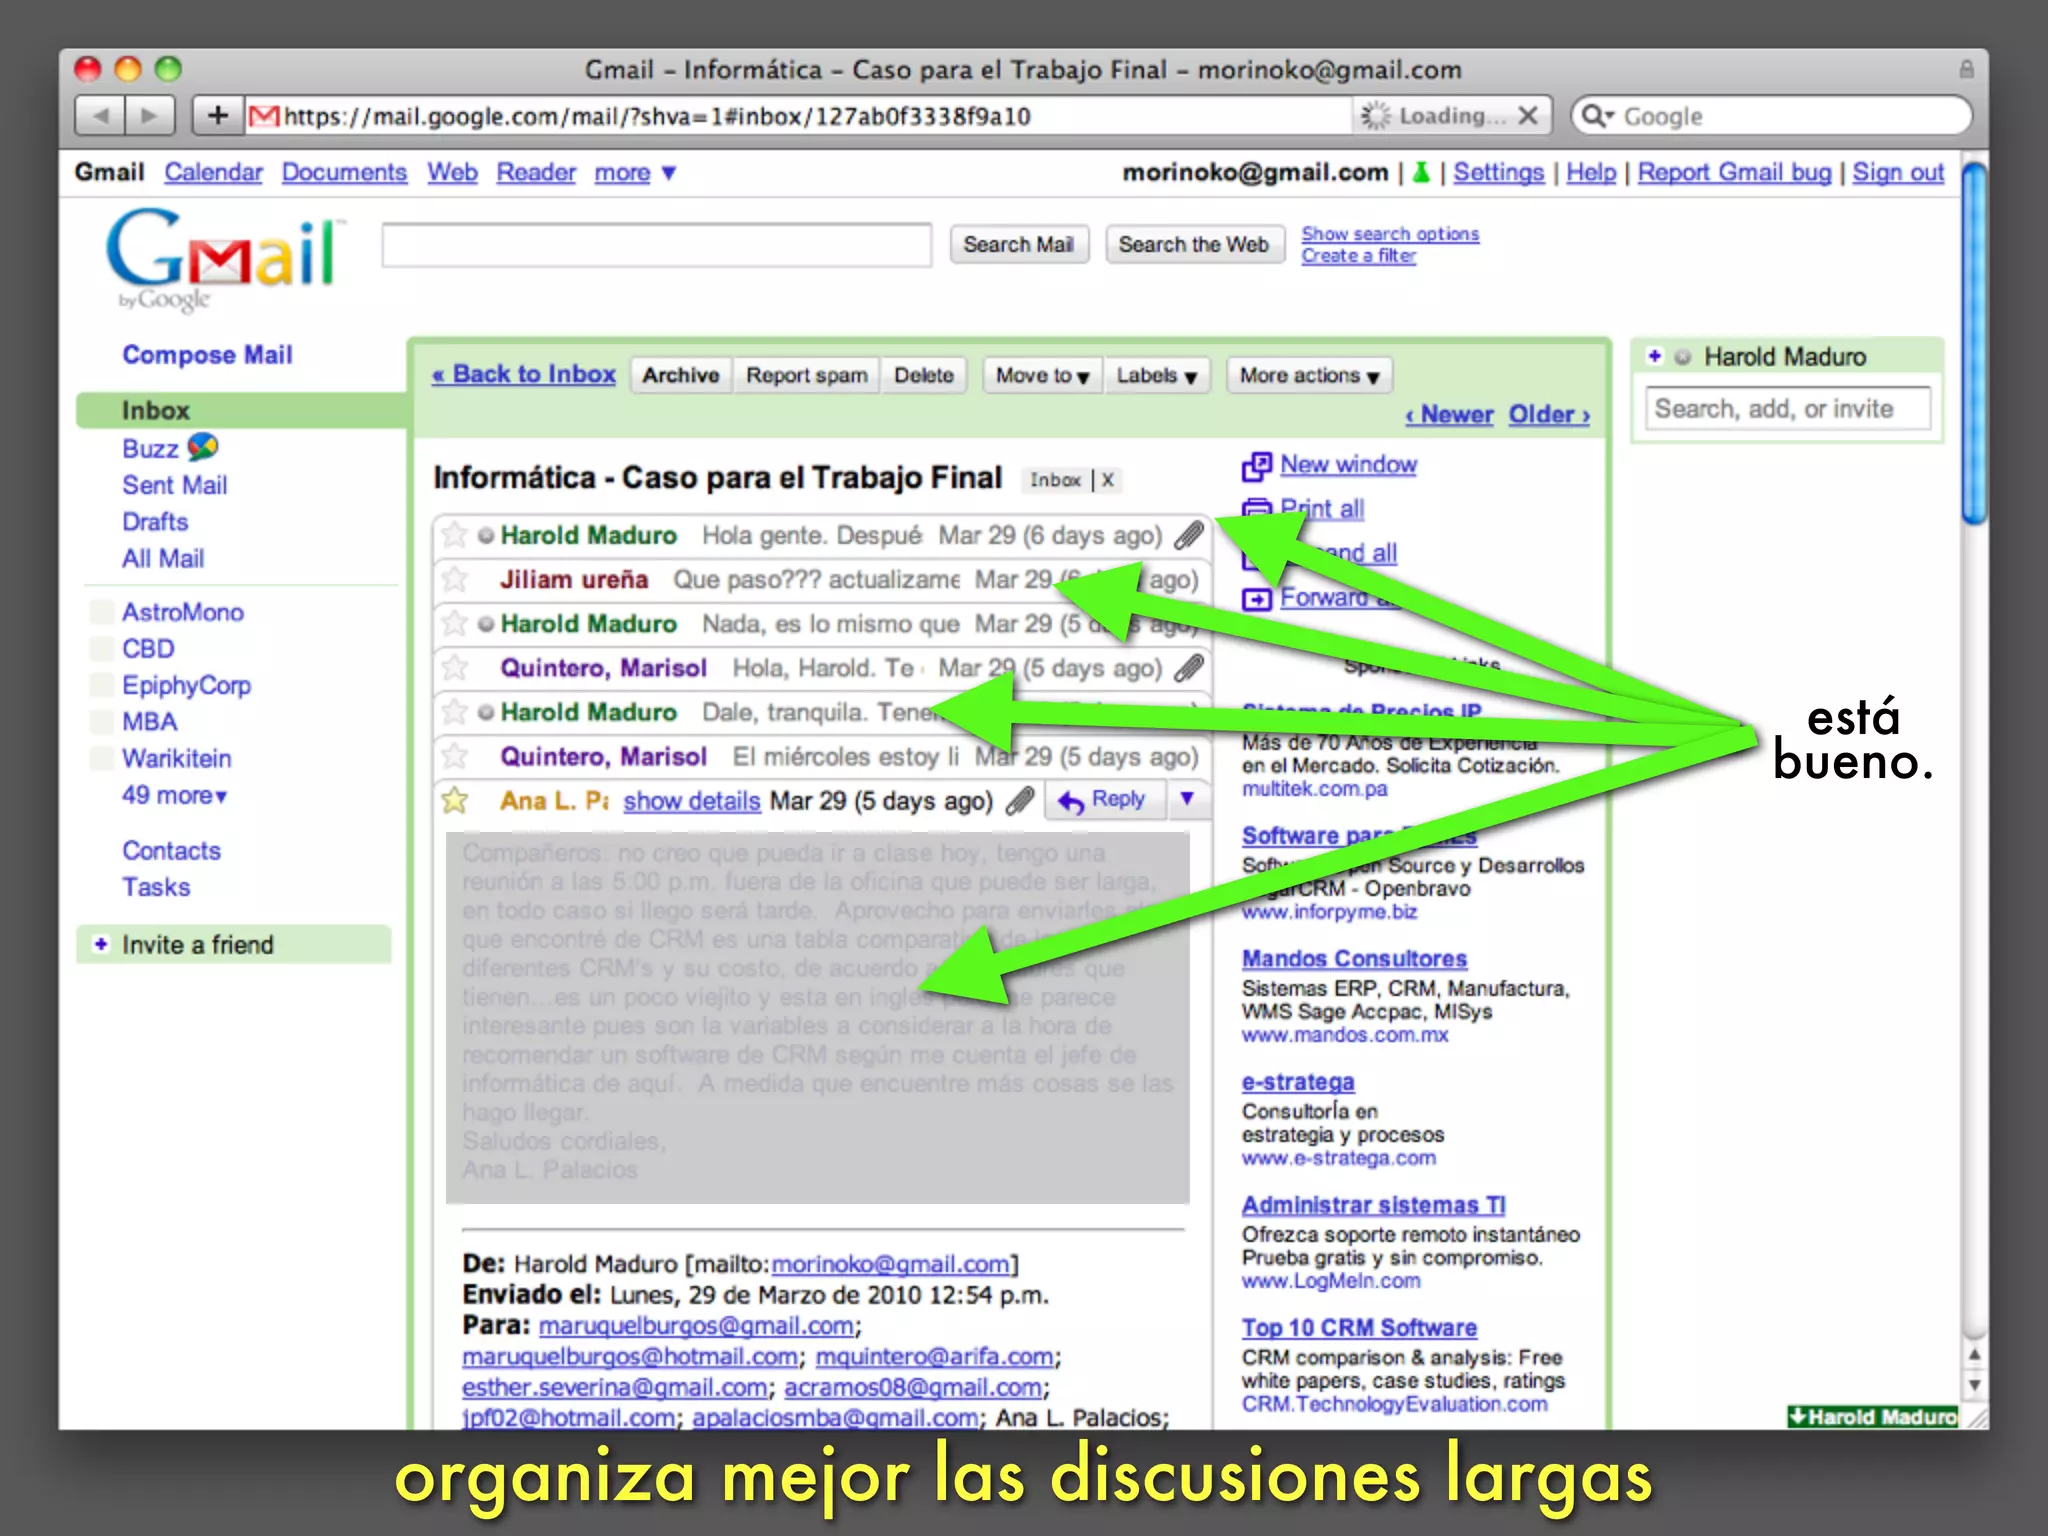Click the Gmail favicon in address bar
This screenshot has width=2048, height=1536.
pyautogui.click(x=264, y=116)
